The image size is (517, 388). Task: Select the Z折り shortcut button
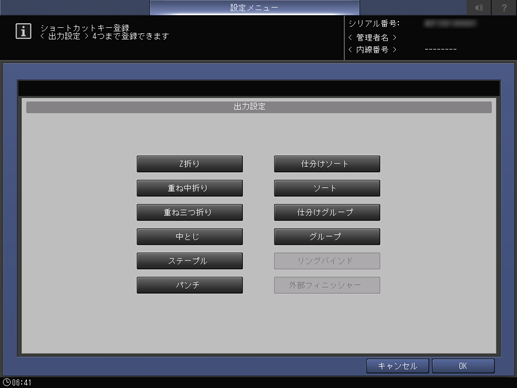[x=190, y=164]
